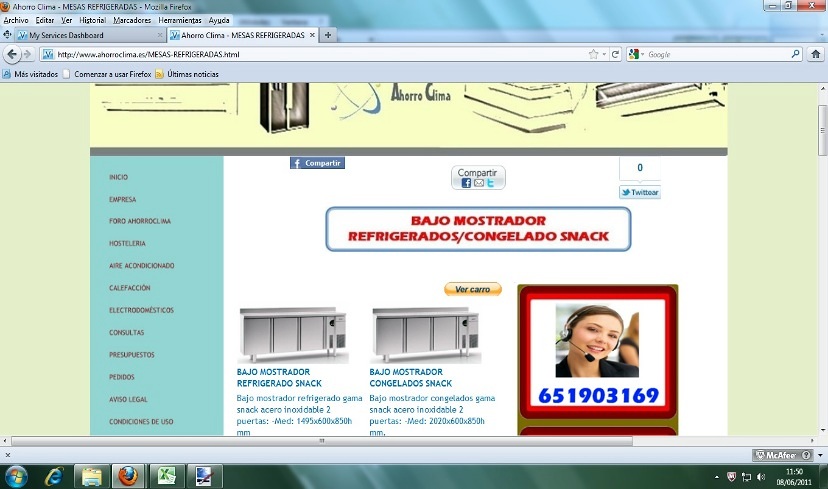
Task: Open the Windows Start menu orb
Action: (18, 474)
